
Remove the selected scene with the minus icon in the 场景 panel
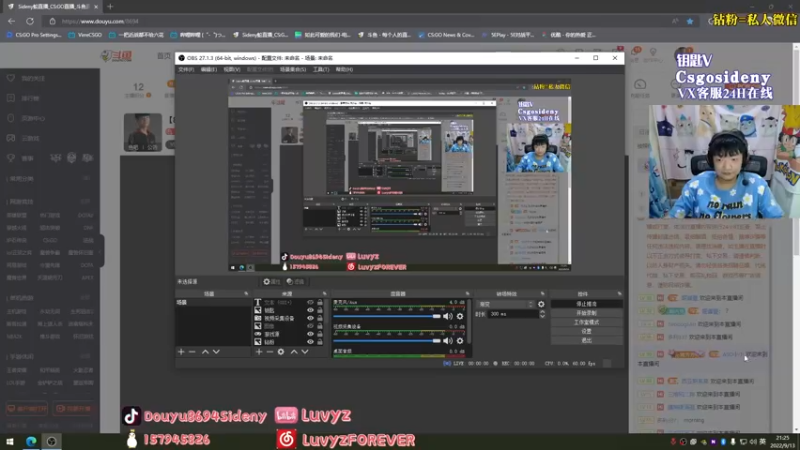tap(192, 352)
